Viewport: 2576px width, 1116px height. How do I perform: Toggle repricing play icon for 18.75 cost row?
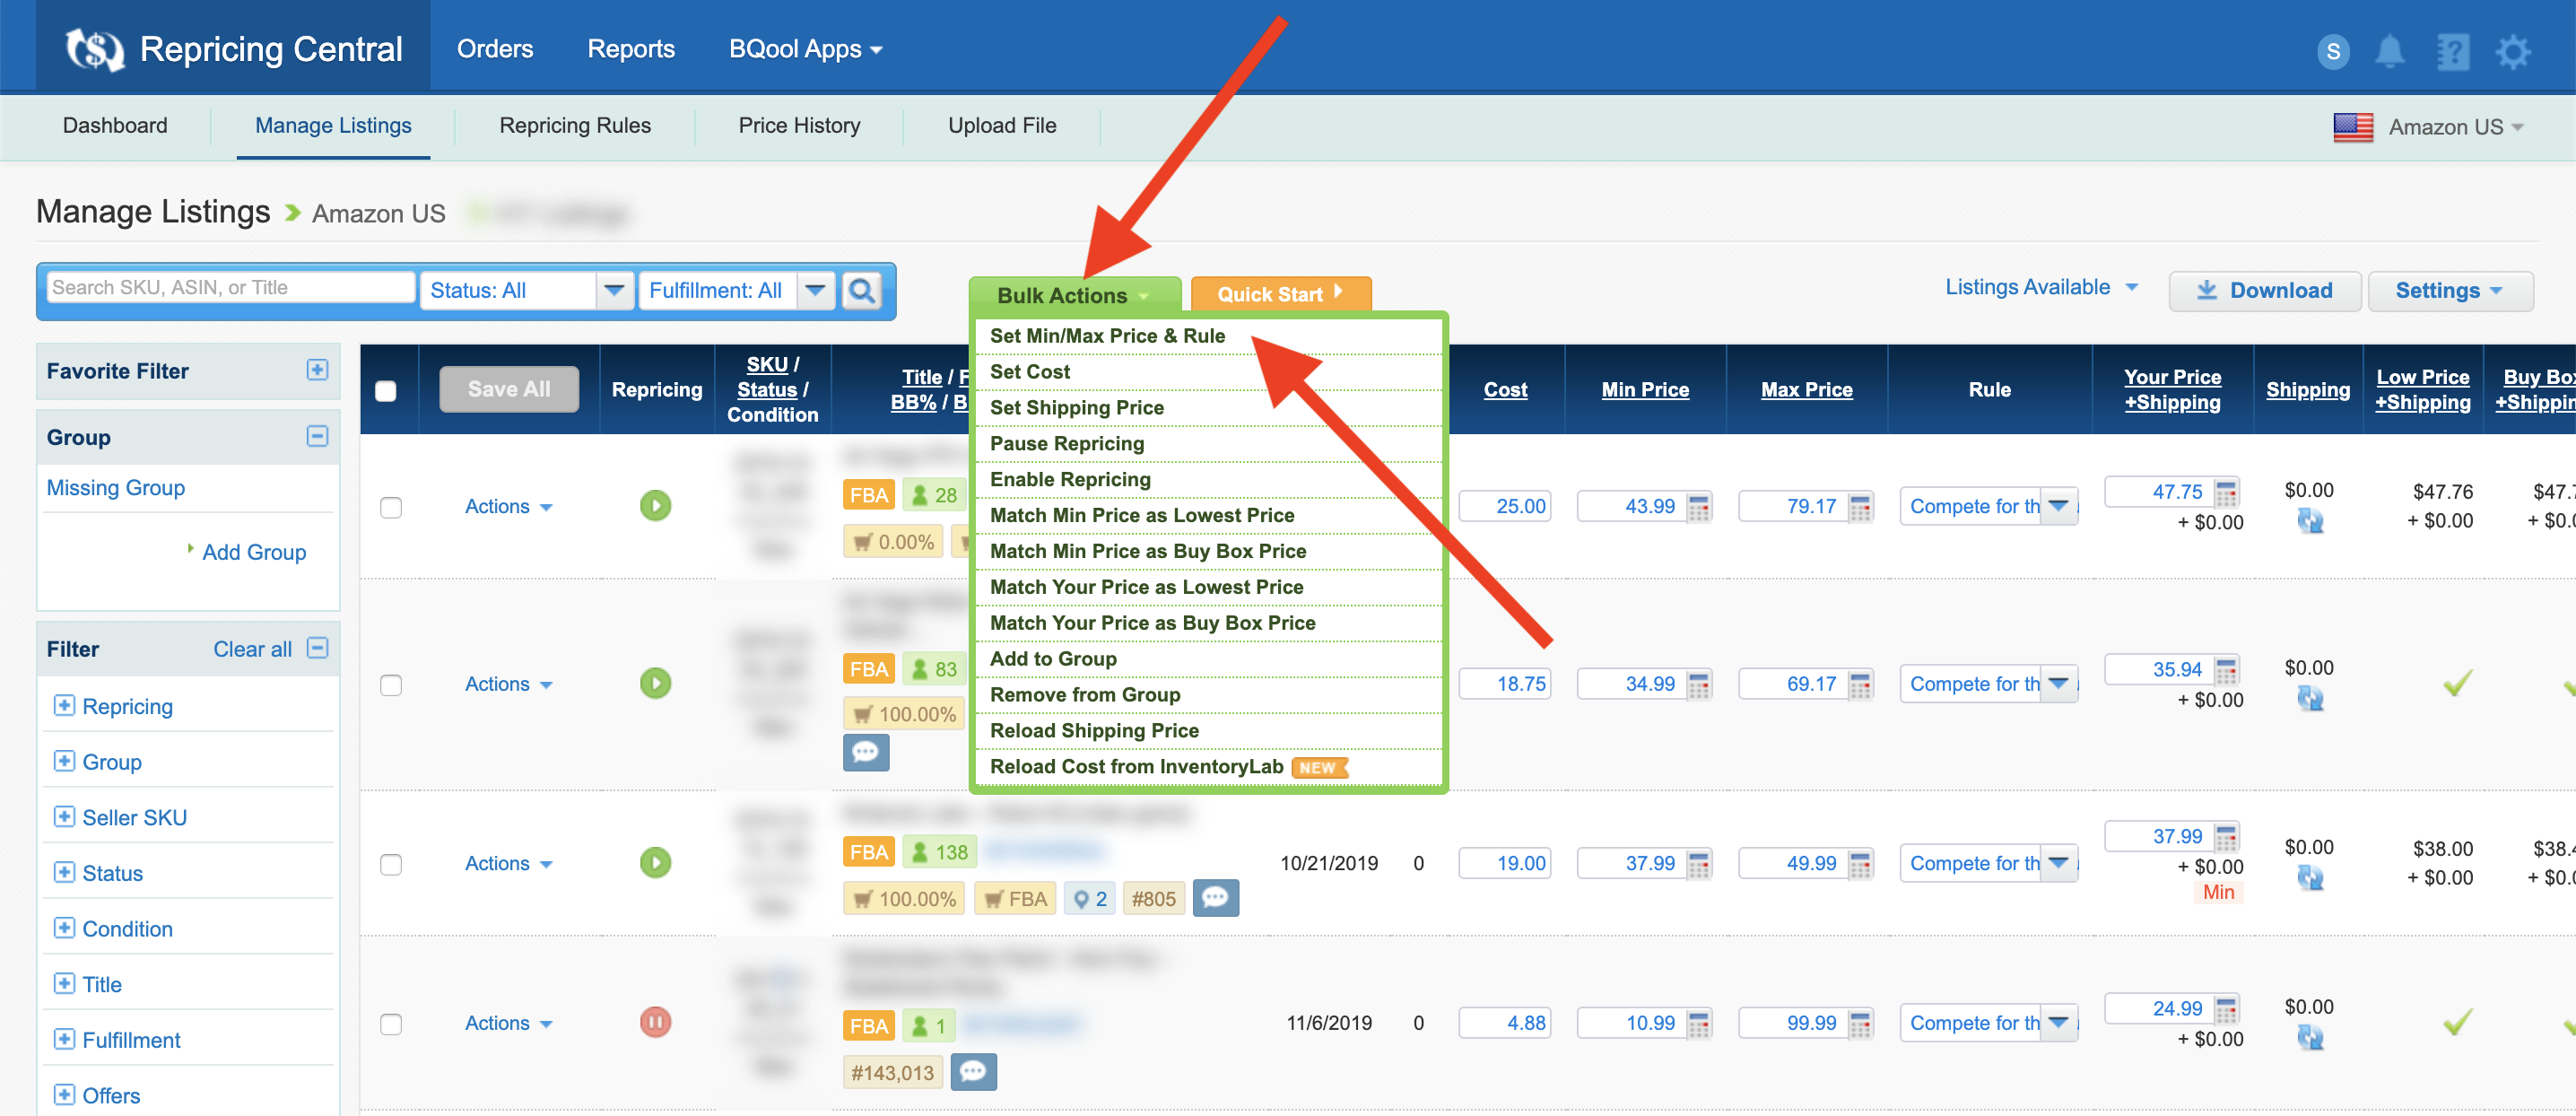click(655, 684)
